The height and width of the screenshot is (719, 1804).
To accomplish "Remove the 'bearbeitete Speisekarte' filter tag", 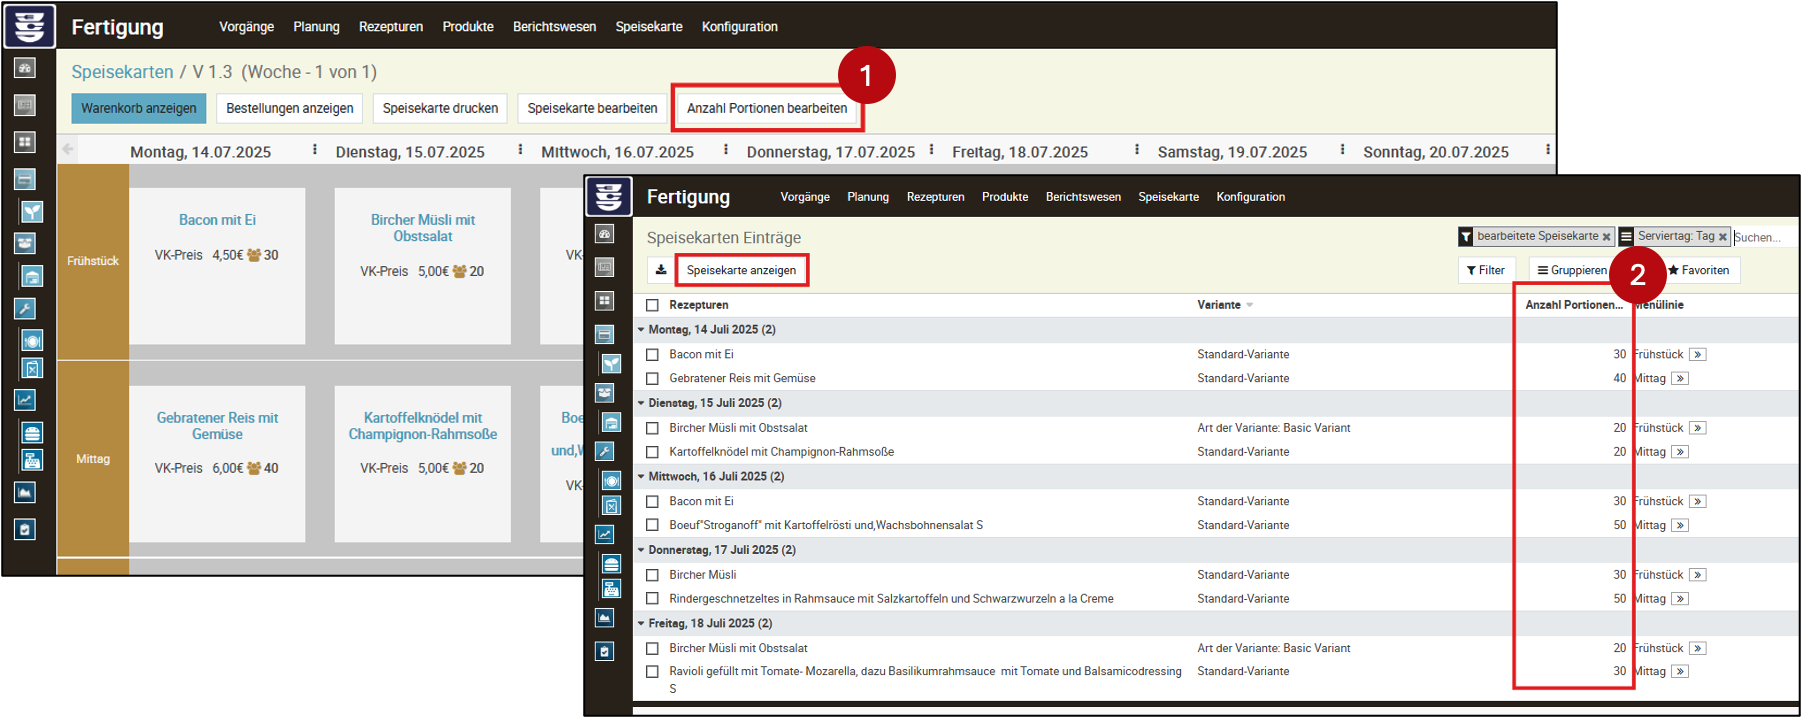I will pyautogui.click(x=1606, y=237).
